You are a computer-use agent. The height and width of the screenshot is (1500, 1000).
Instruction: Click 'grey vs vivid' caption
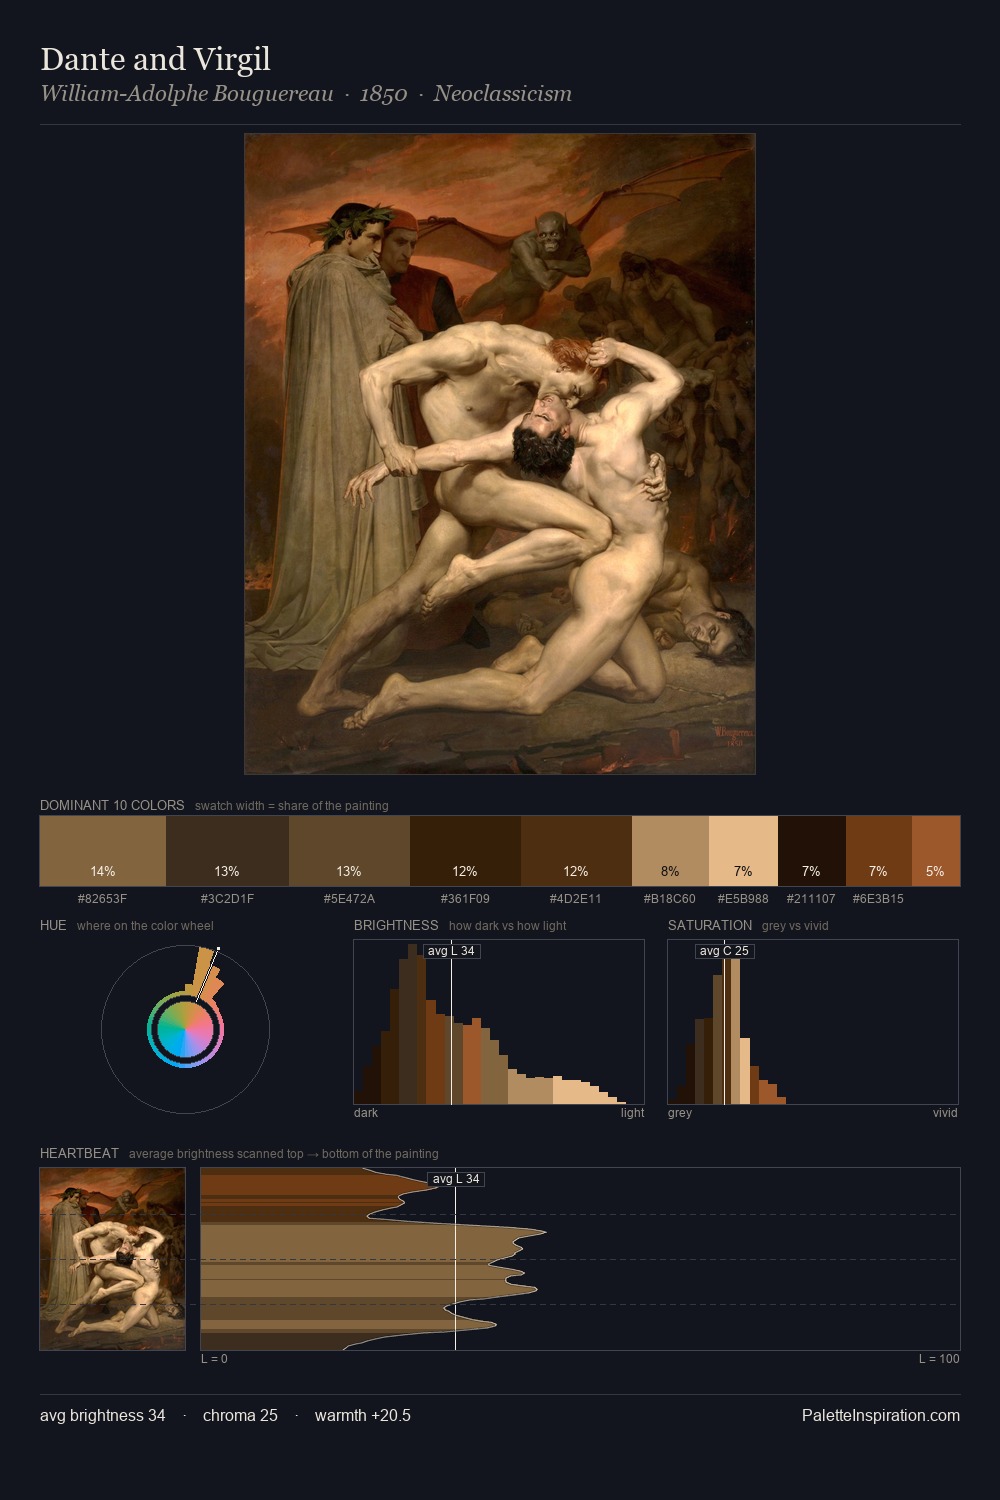pyautogui.click(x=795, y=925)
